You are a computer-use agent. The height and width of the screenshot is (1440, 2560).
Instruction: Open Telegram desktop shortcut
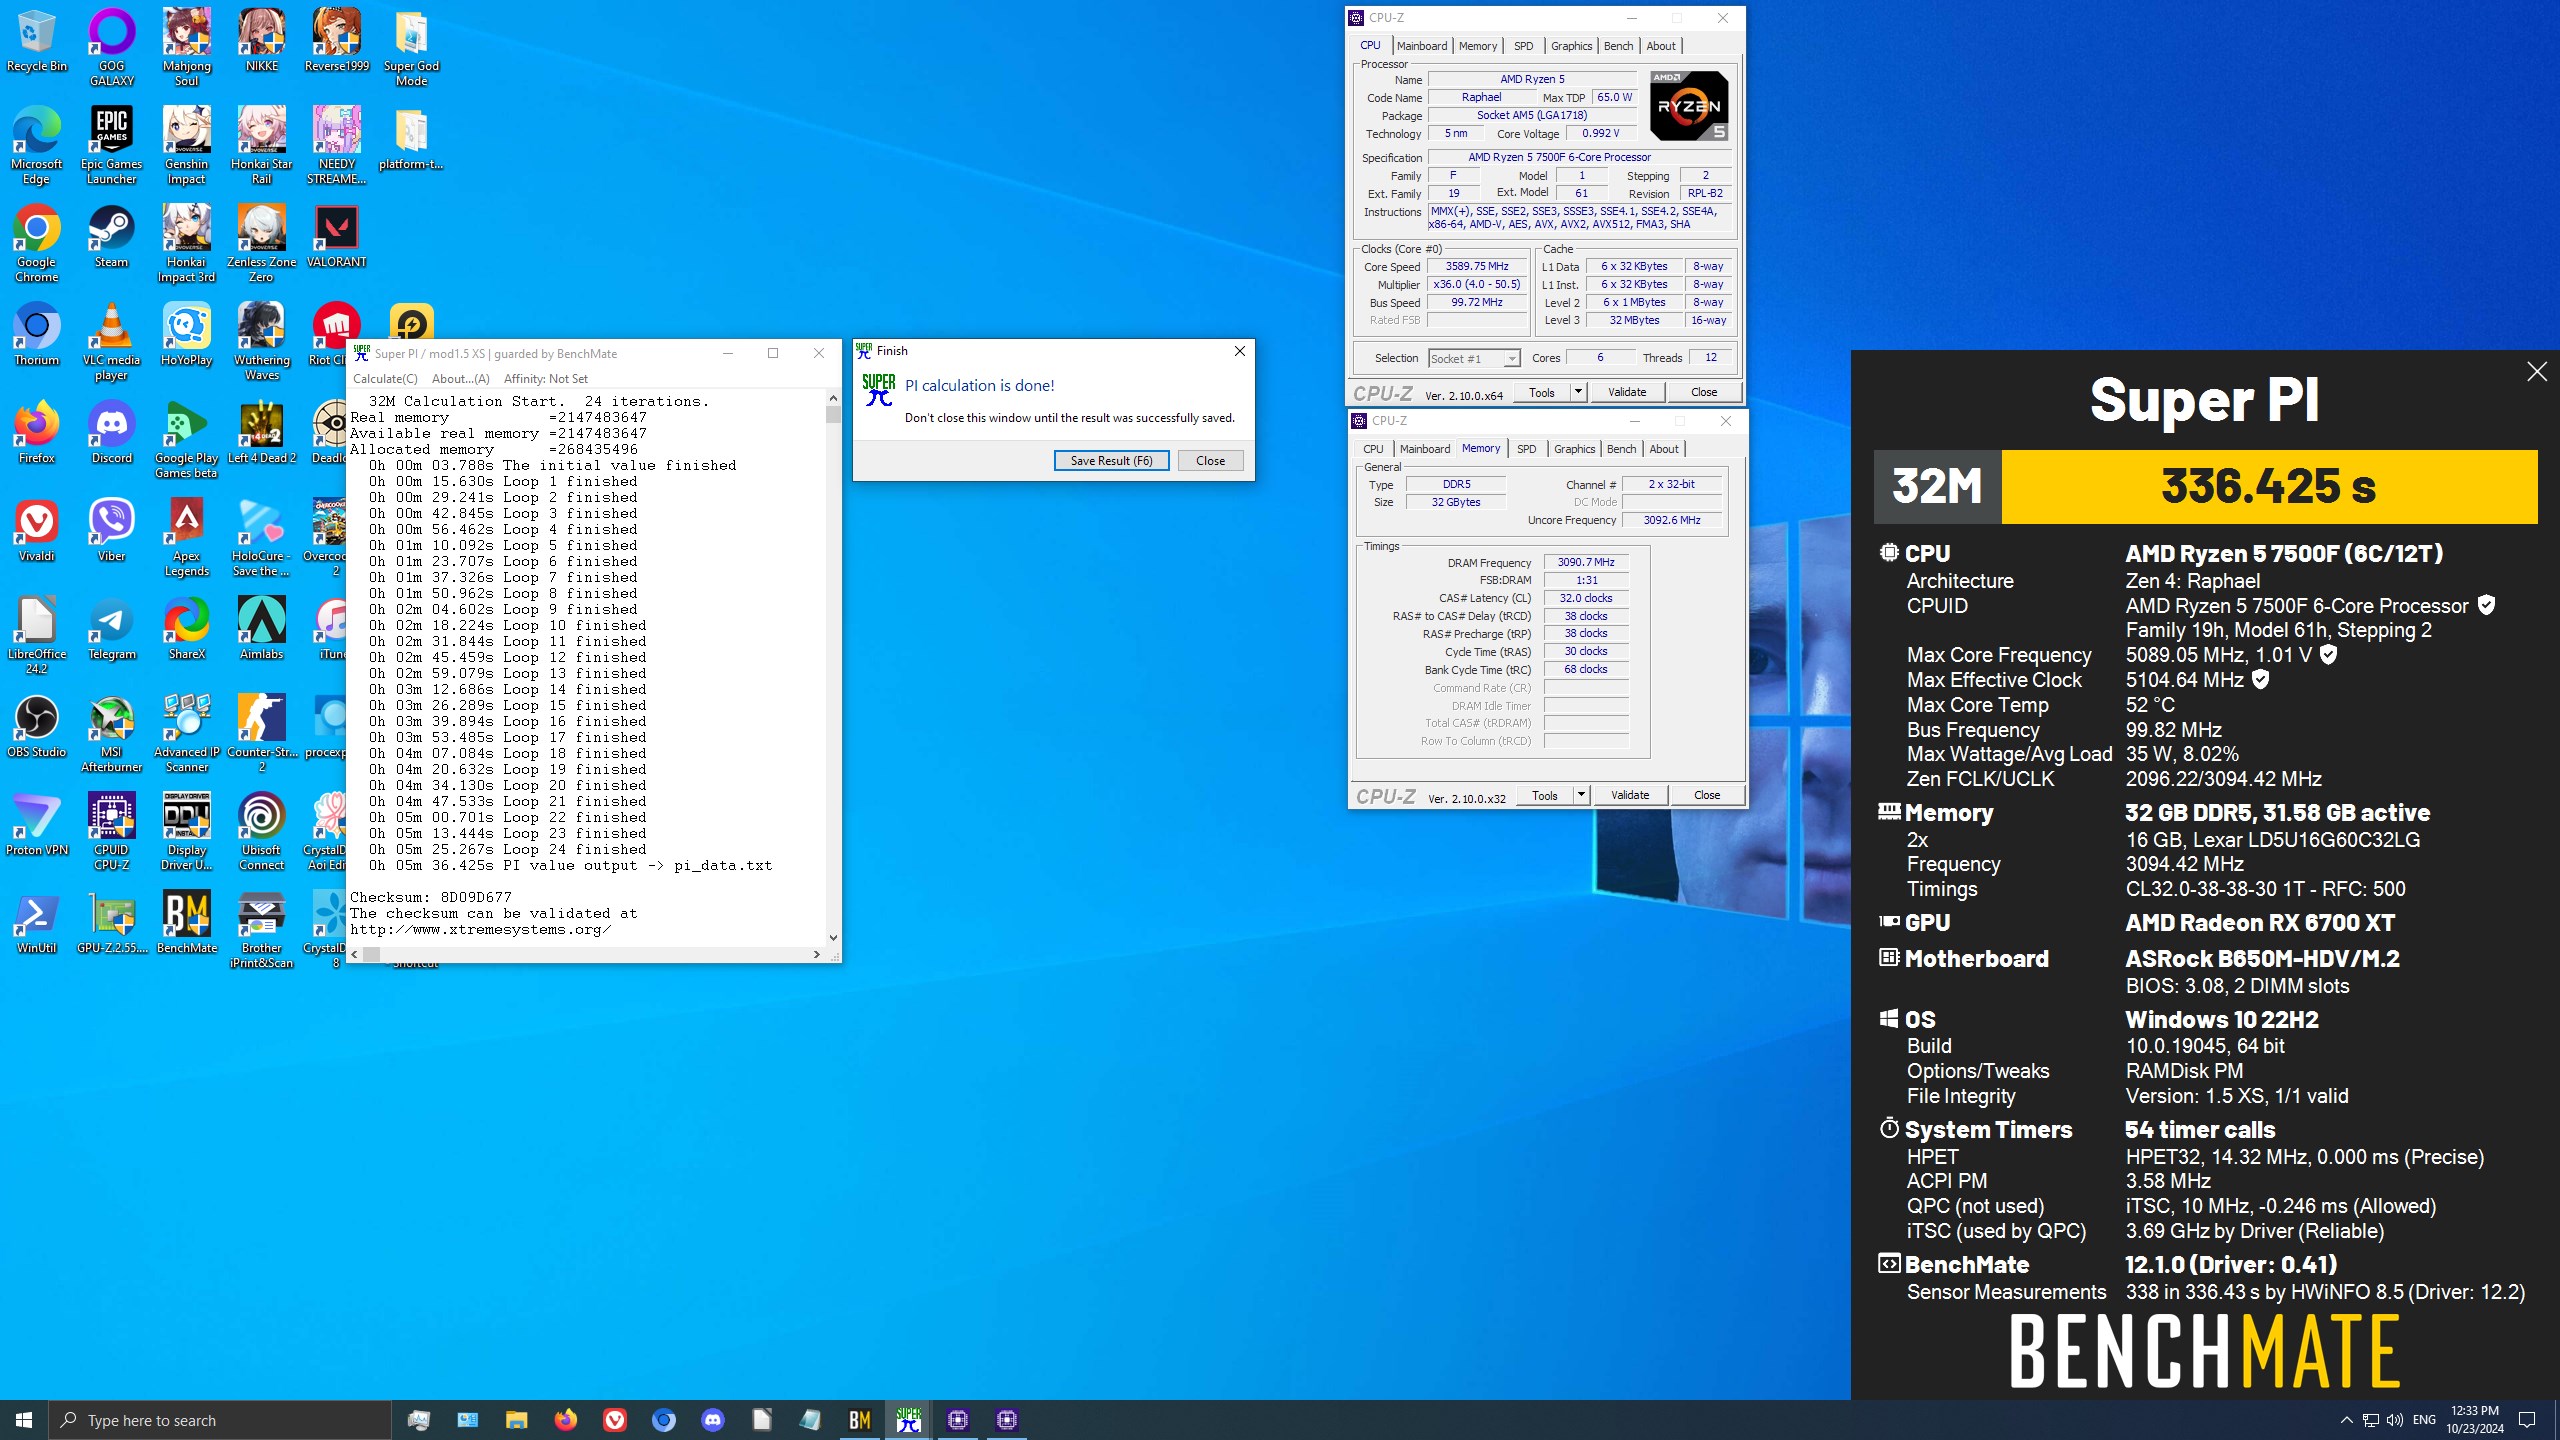coord(111,629)
